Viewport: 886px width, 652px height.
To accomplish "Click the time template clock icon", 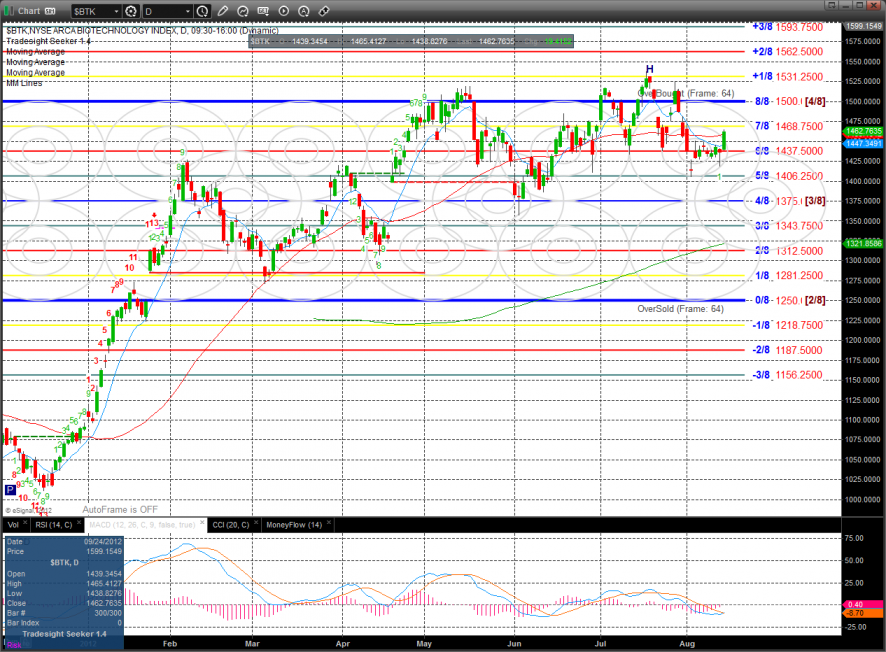I will (x=203, y=11).
